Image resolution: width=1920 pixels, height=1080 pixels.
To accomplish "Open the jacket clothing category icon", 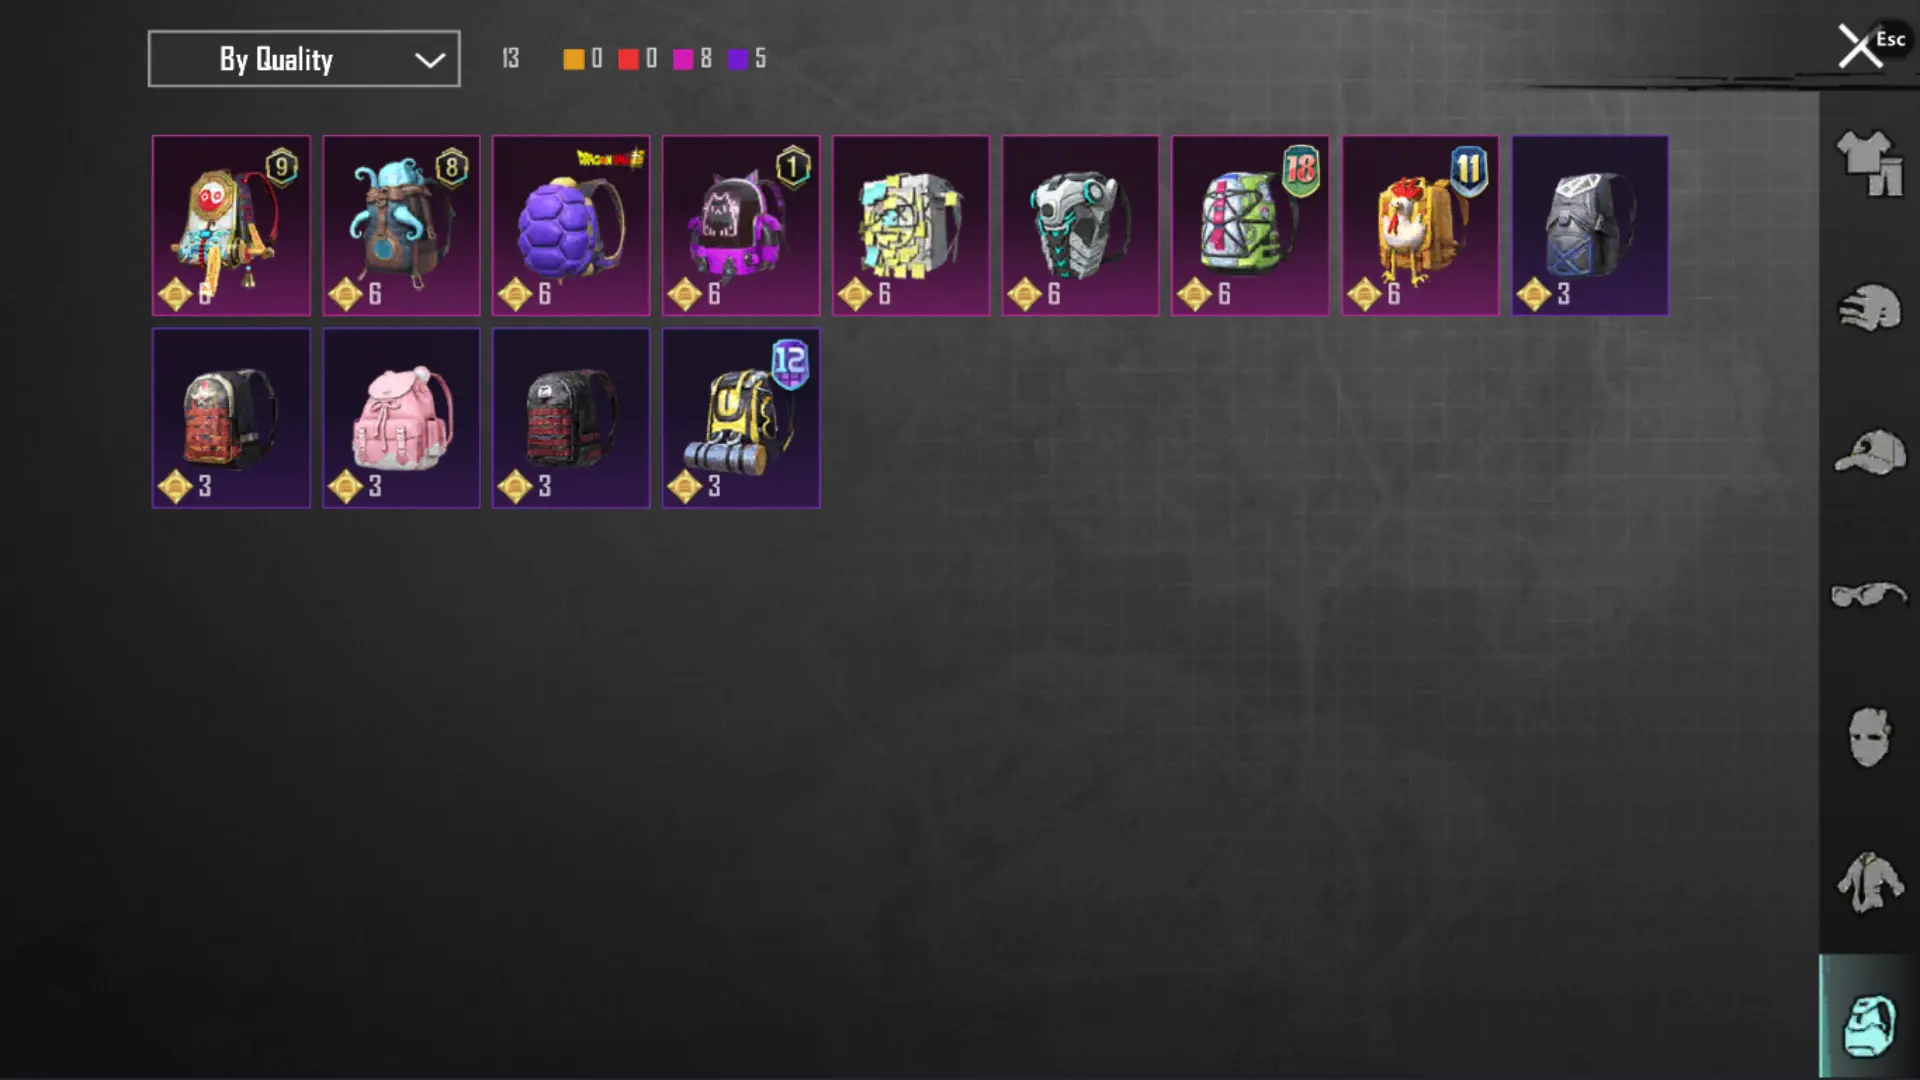I will pos(1869,881).
